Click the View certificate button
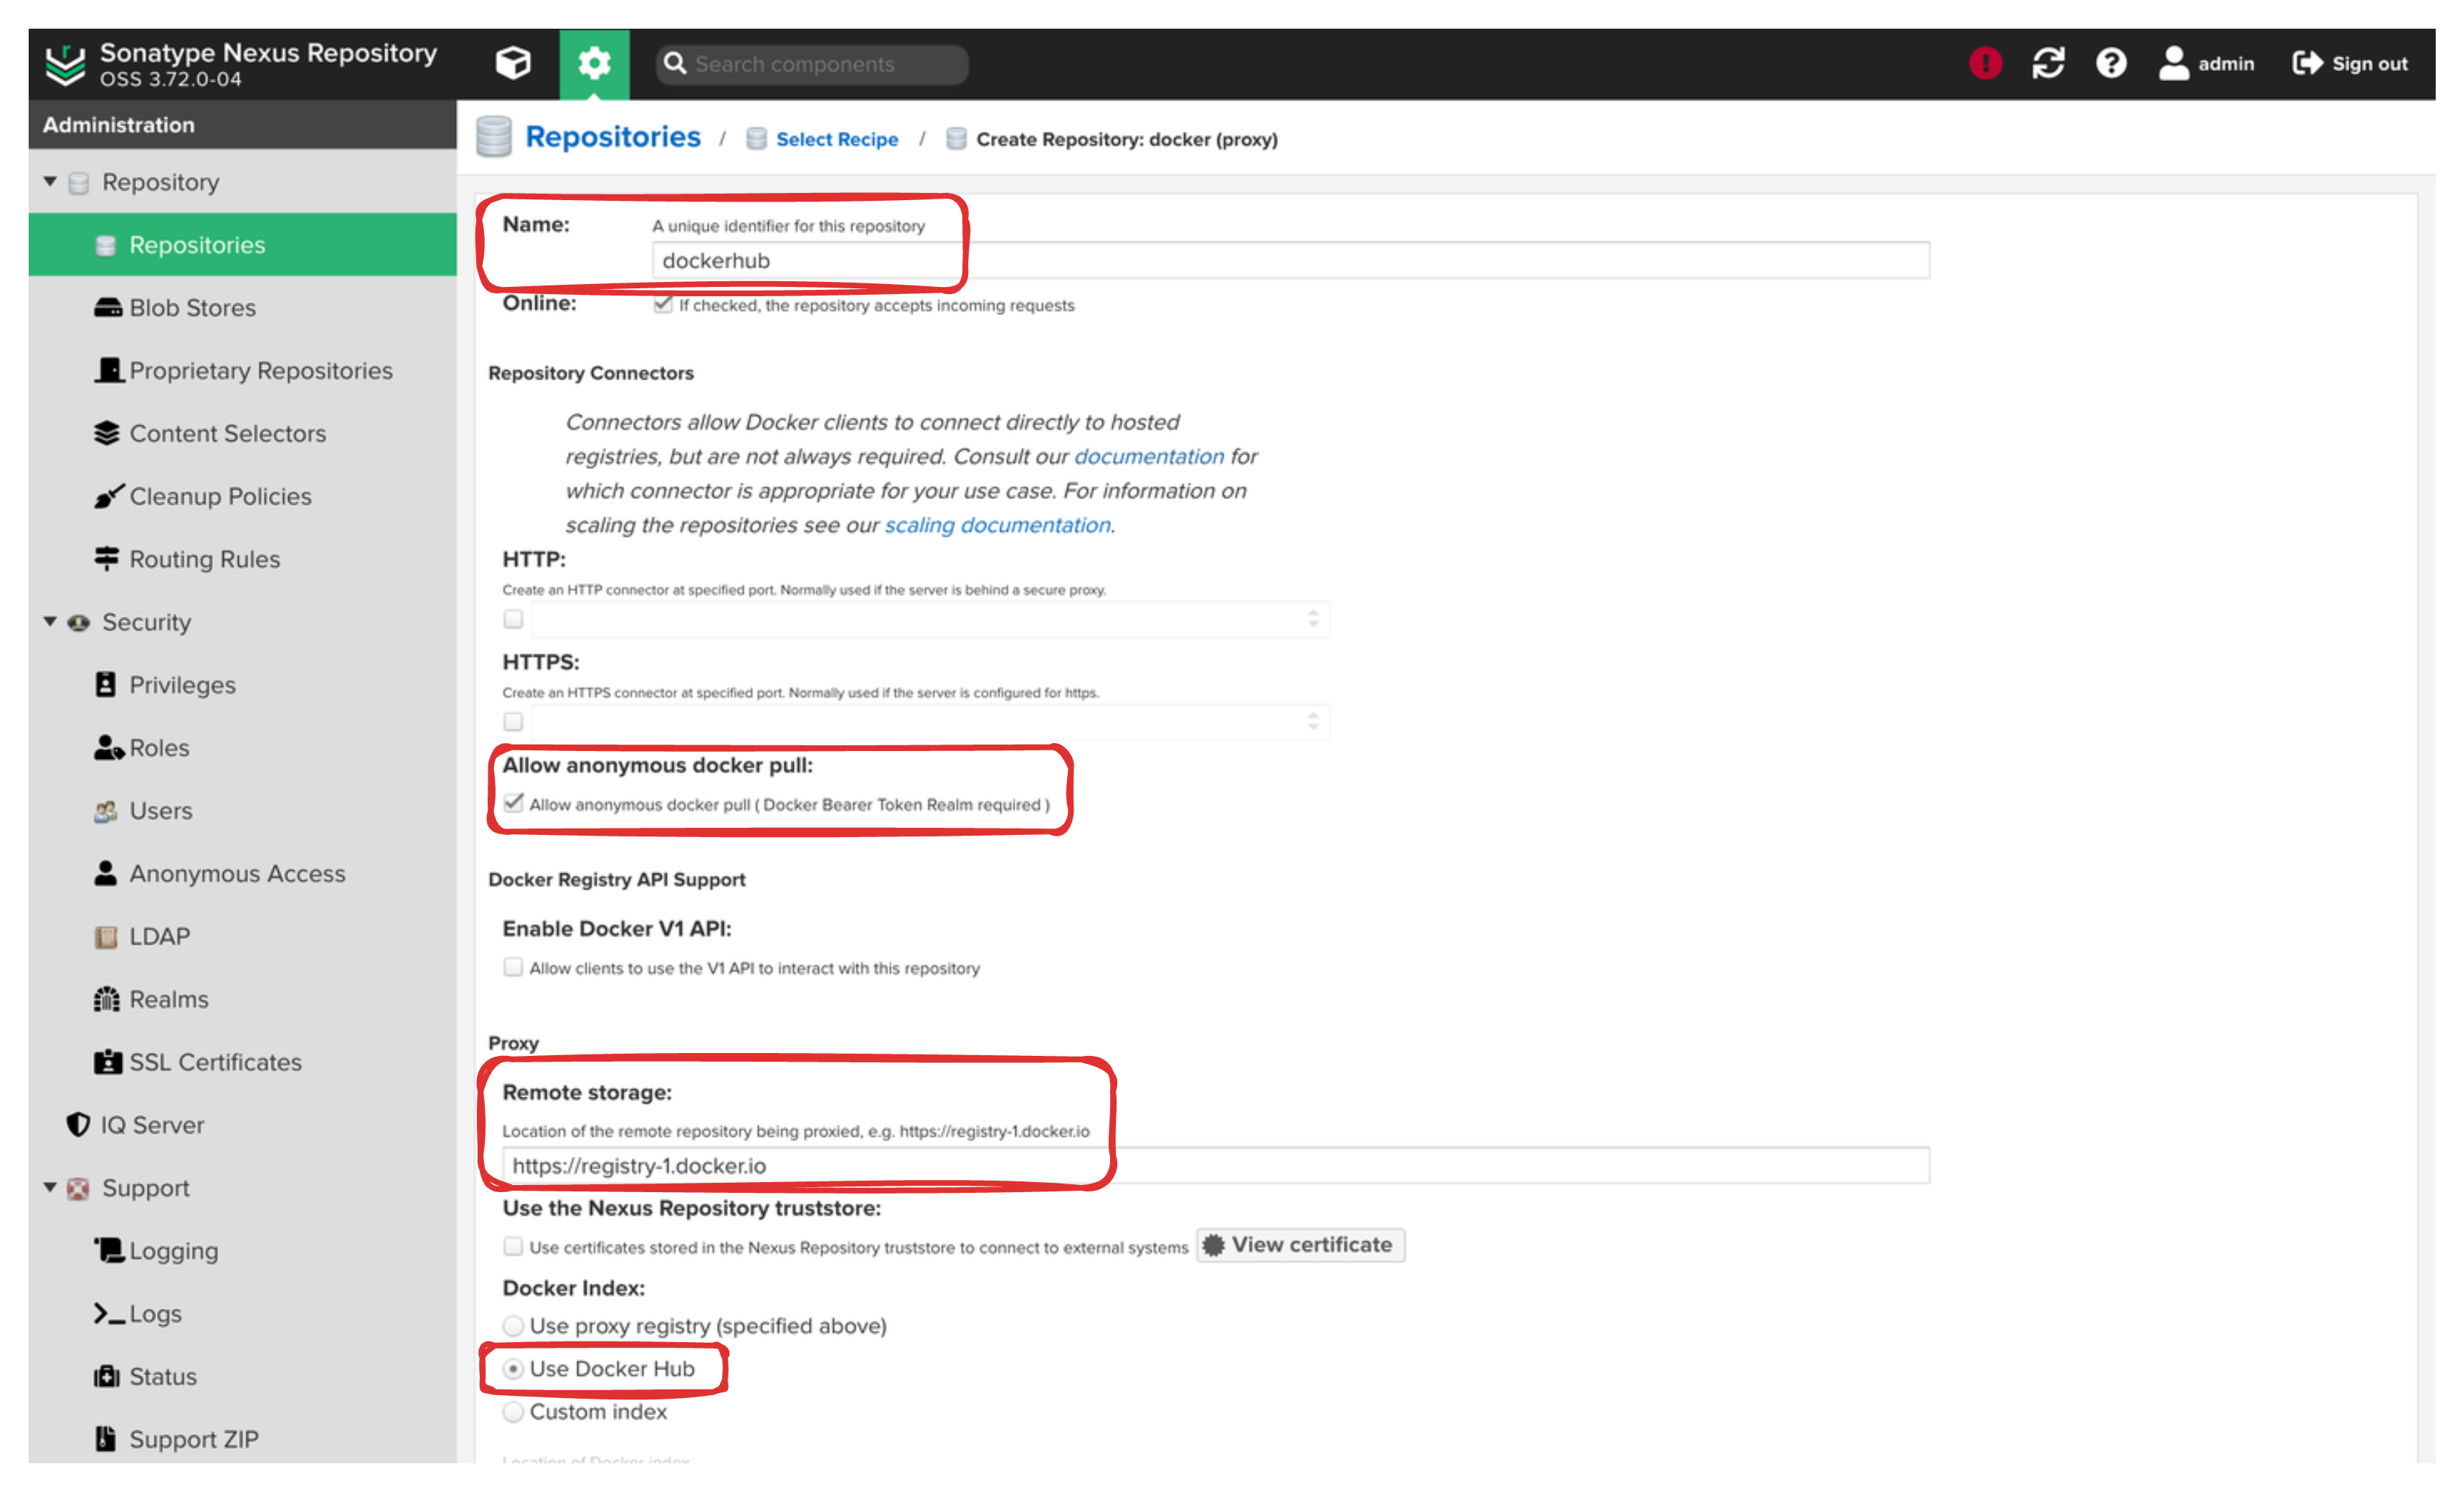The height and width of the screenshot is (1492, 2464). pos(1301,1246)
